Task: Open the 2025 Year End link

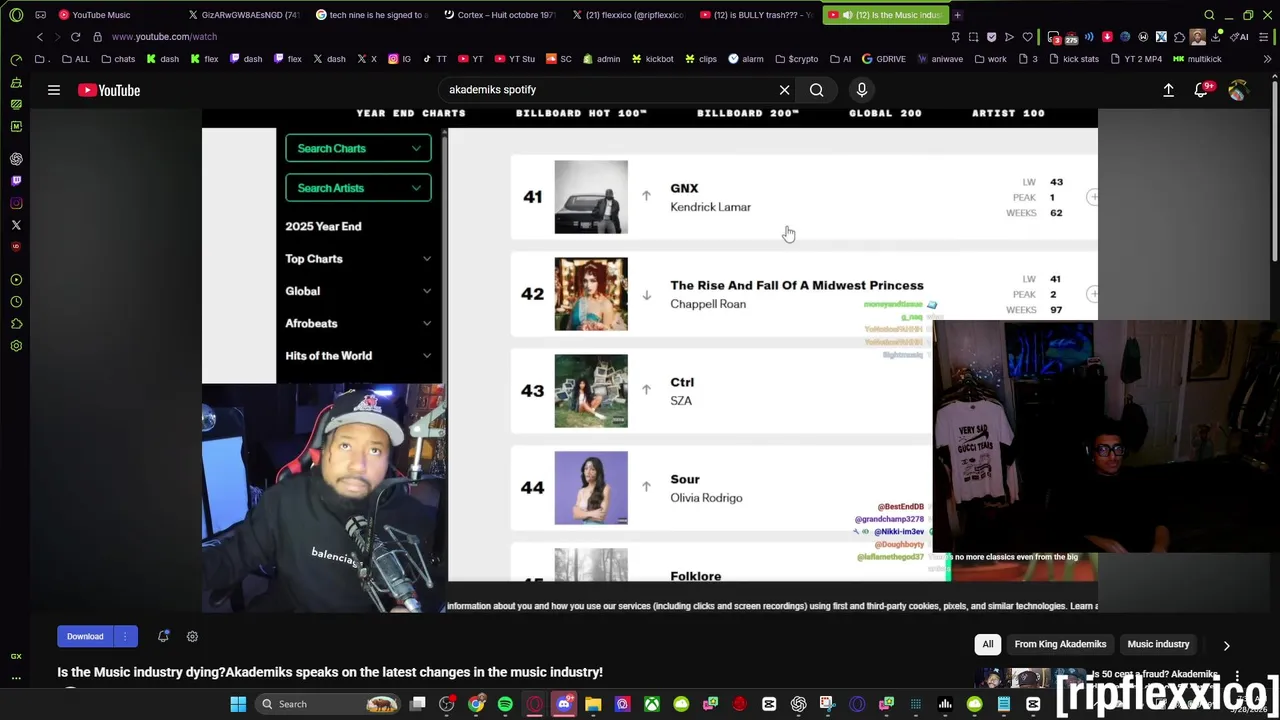Action: point(323,226)
